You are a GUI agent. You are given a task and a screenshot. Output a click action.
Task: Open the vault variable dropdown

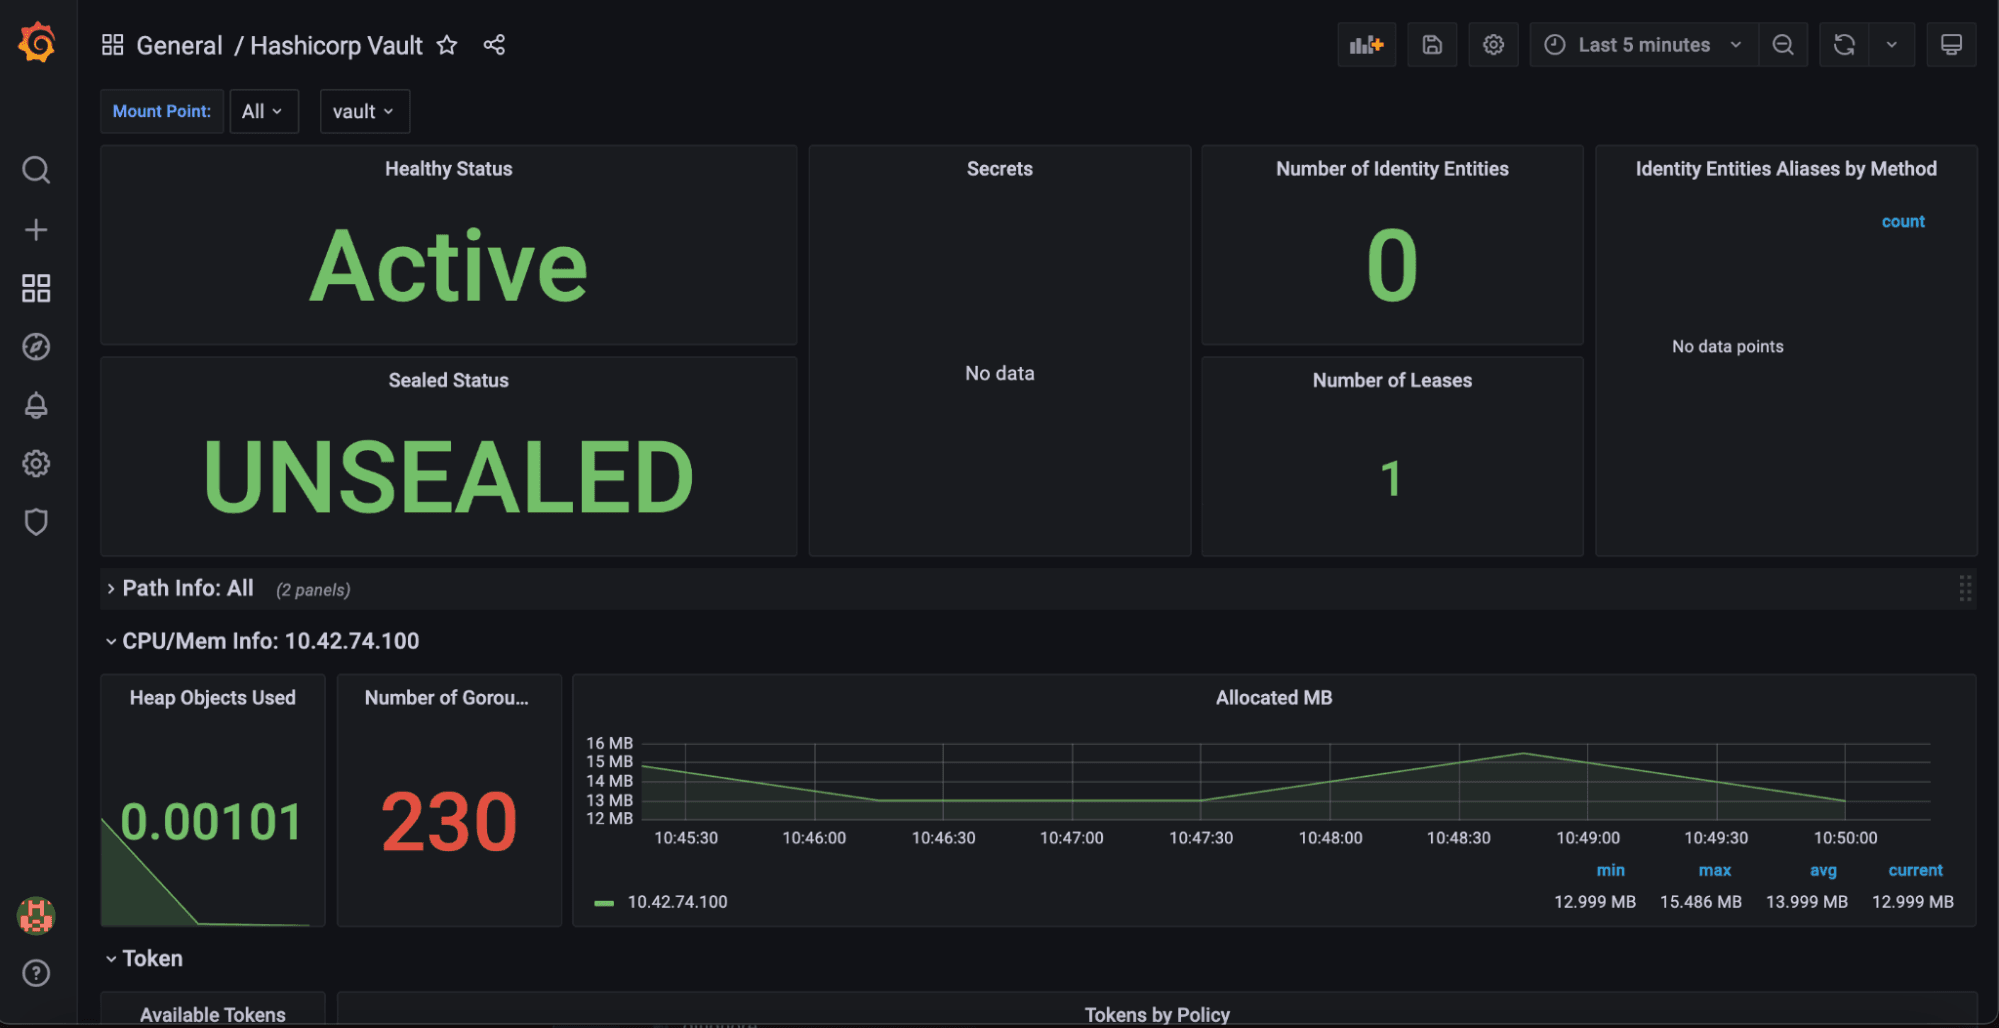click(364, 111)
